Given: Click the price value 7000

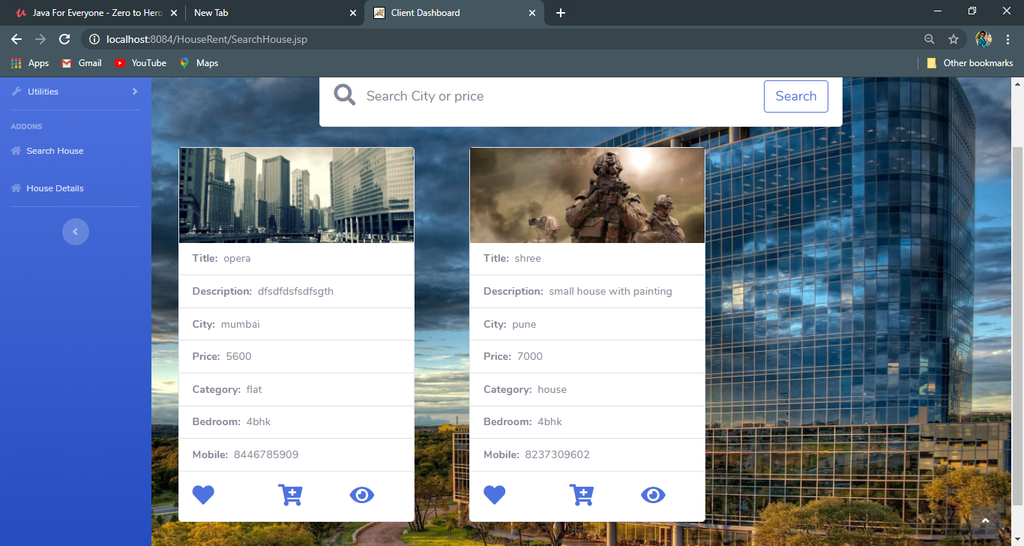Looking at the screenshot, I should point(530,357).
